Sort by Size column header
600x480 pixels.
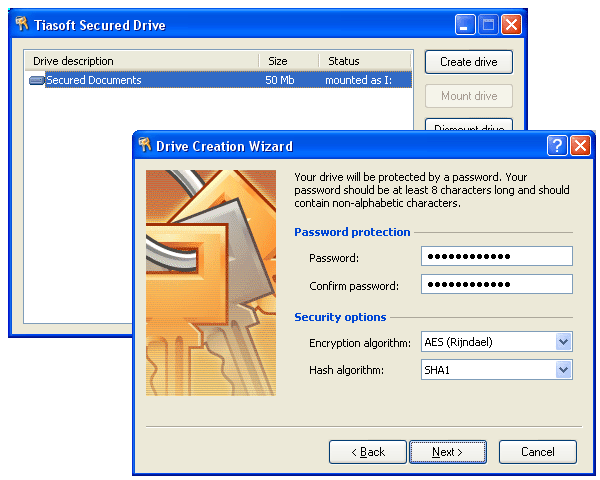pyautogui.click(x=289, y=61)
